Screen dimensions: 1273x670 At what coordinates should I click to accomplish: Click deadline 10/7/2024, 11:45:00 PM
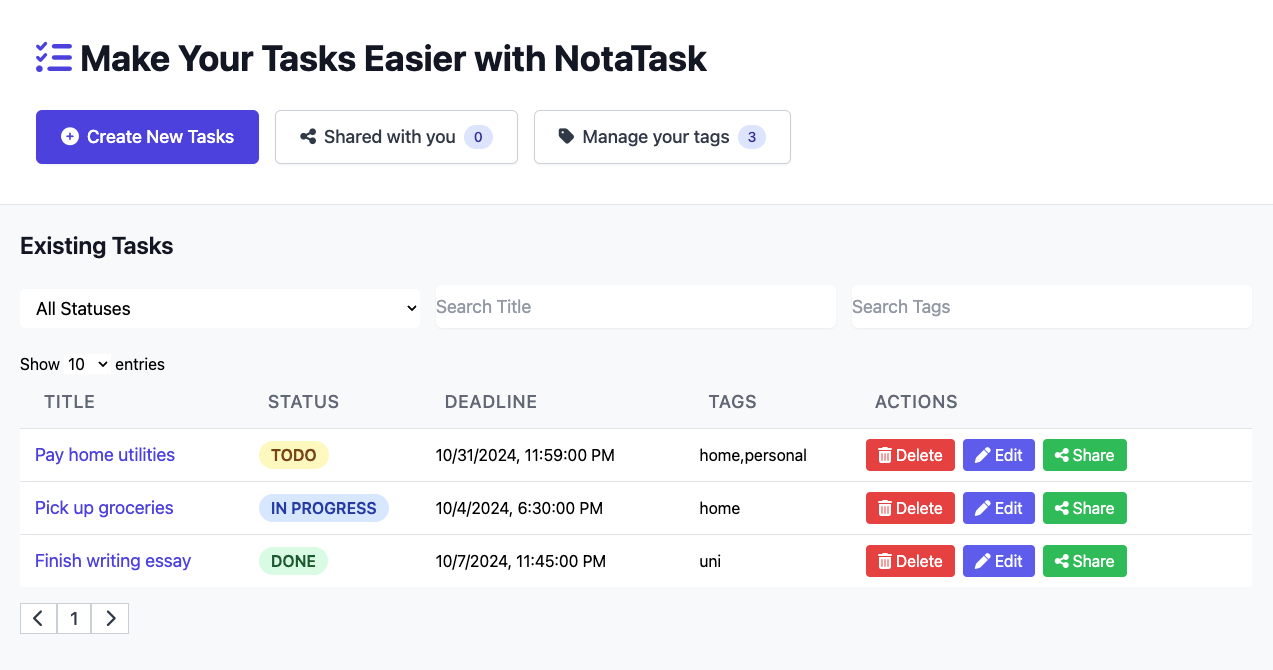pos(521,561)
